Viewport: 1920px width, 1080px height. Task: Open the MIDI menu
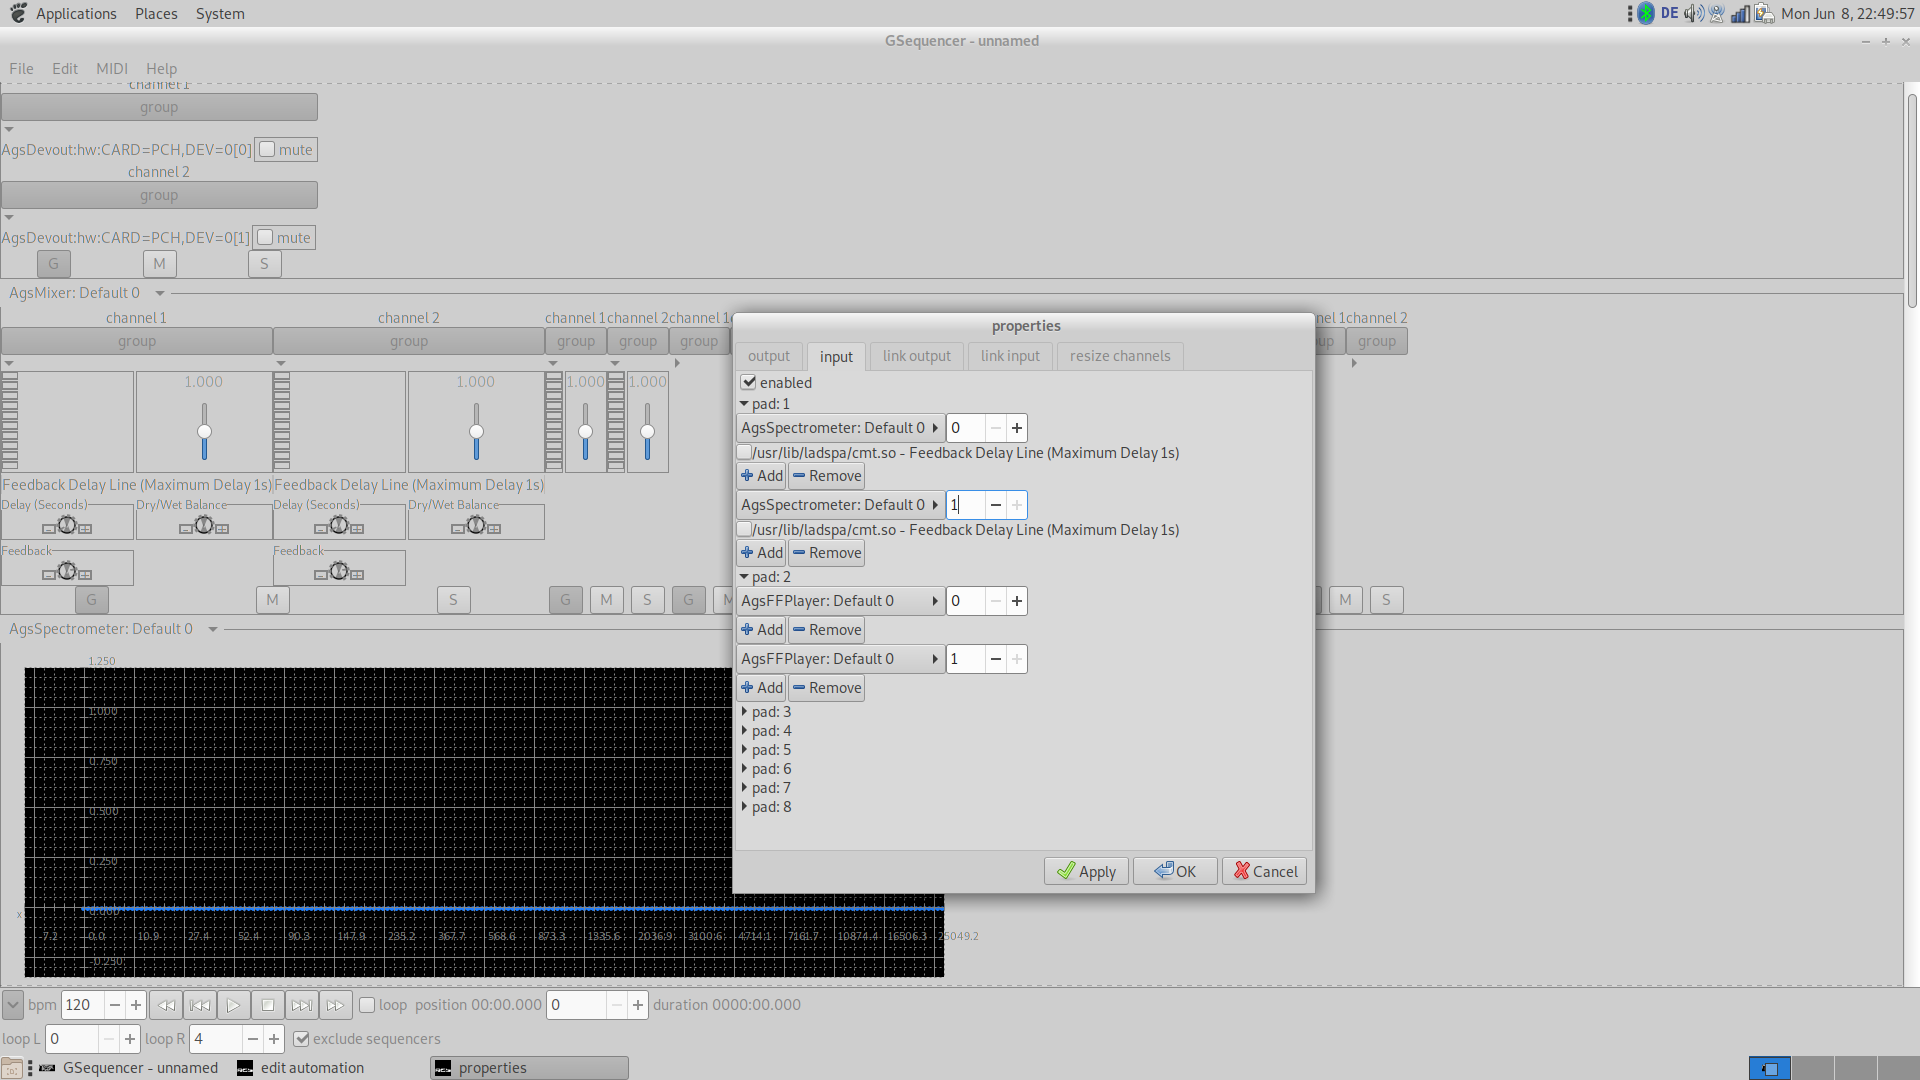(111, 69)
